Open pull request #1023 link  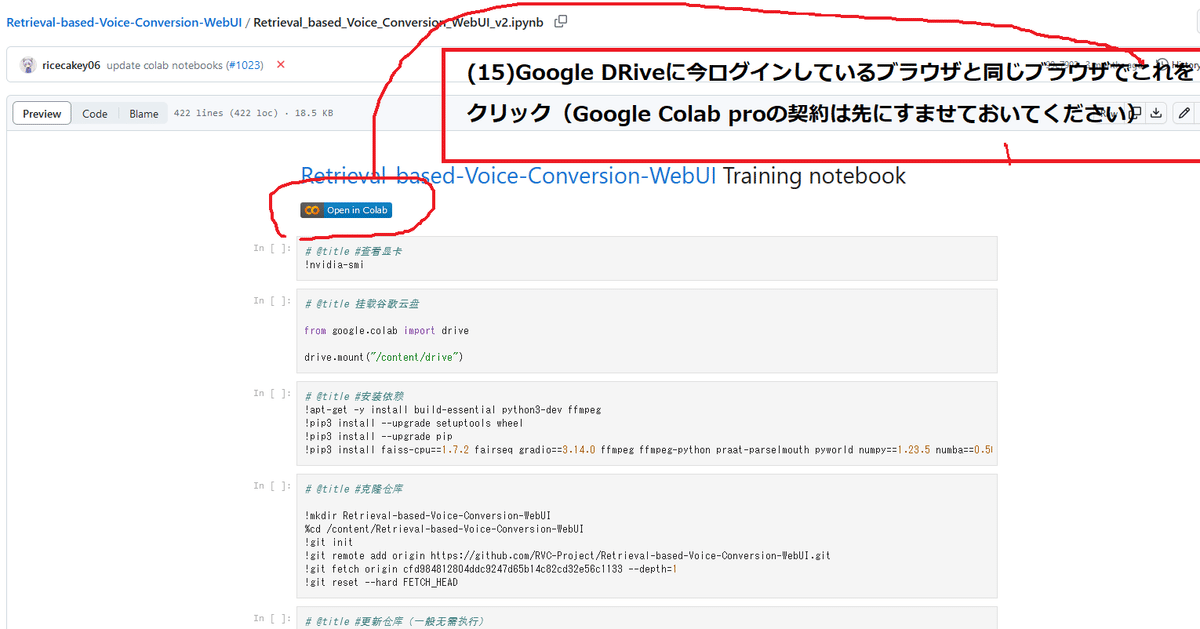coord(244,65)
